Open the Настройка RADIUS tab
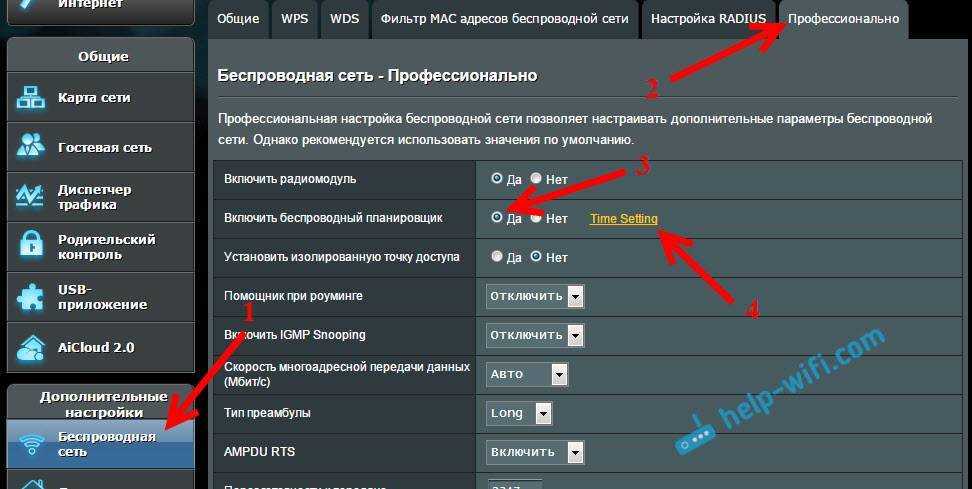This screenshot has height=489, width=972. (708, 19)
